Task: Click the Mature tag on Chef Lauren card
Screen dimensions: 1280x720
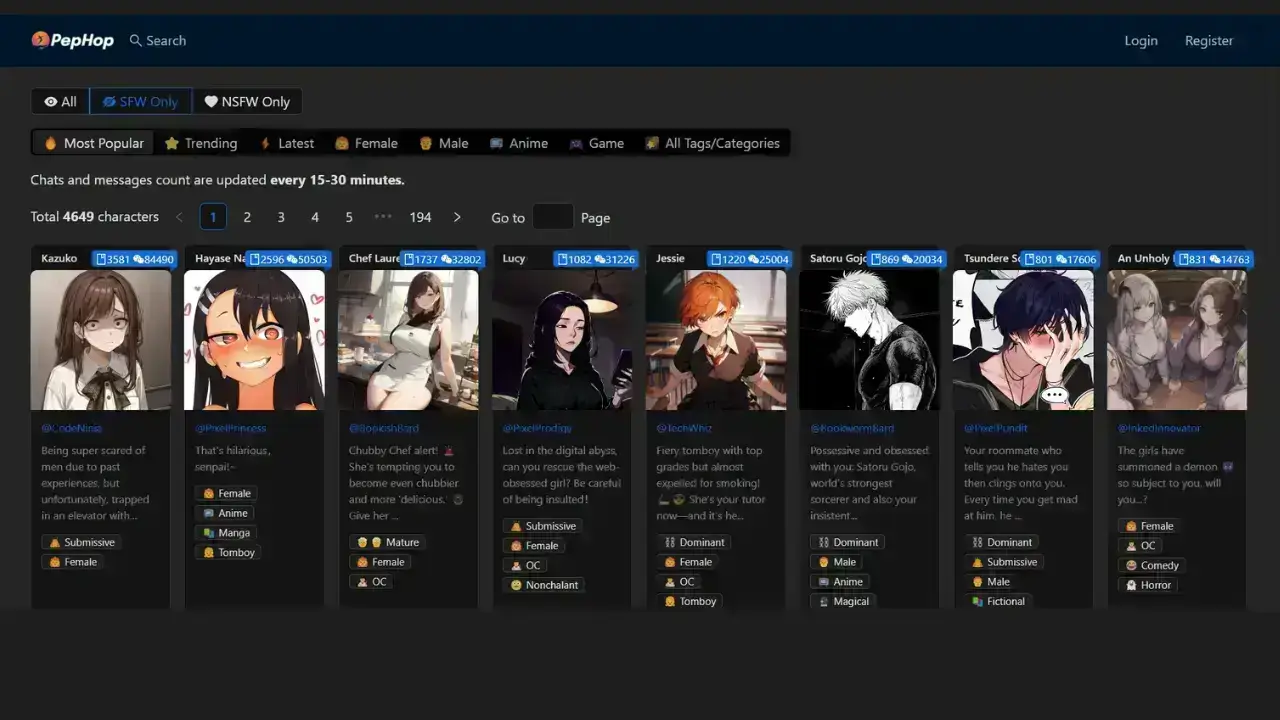Action: point(388,542)
